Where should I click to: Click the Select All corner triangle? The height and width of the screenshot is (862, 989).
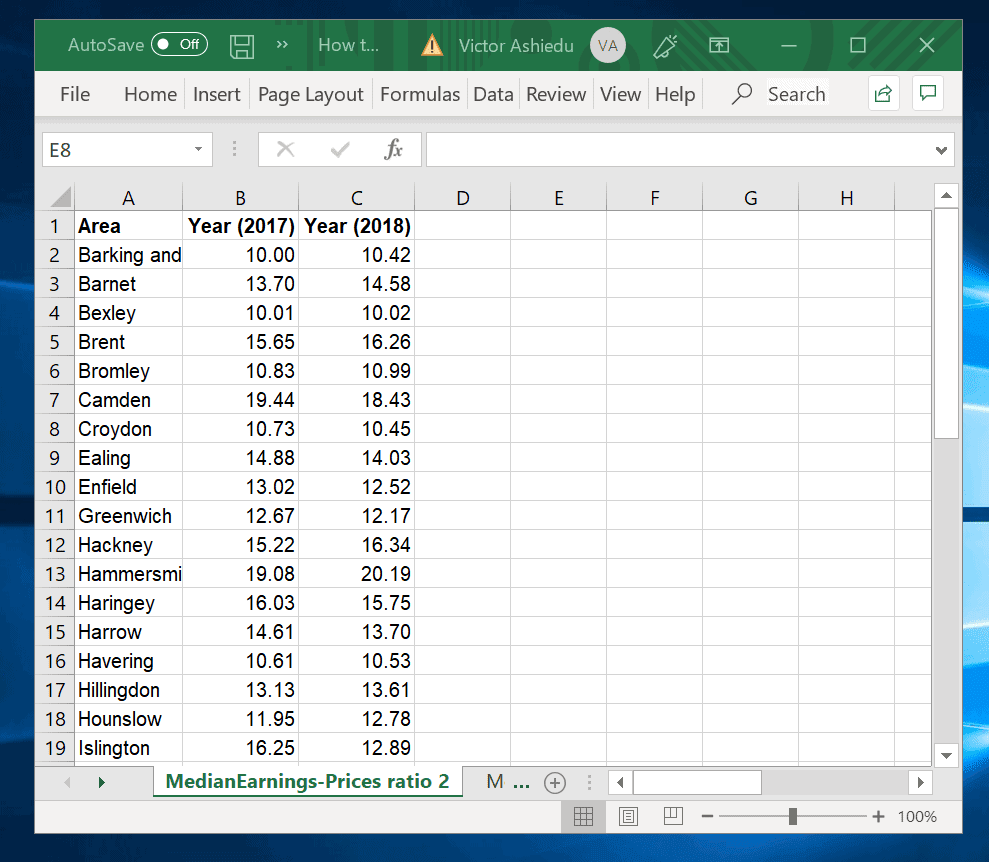61,197
